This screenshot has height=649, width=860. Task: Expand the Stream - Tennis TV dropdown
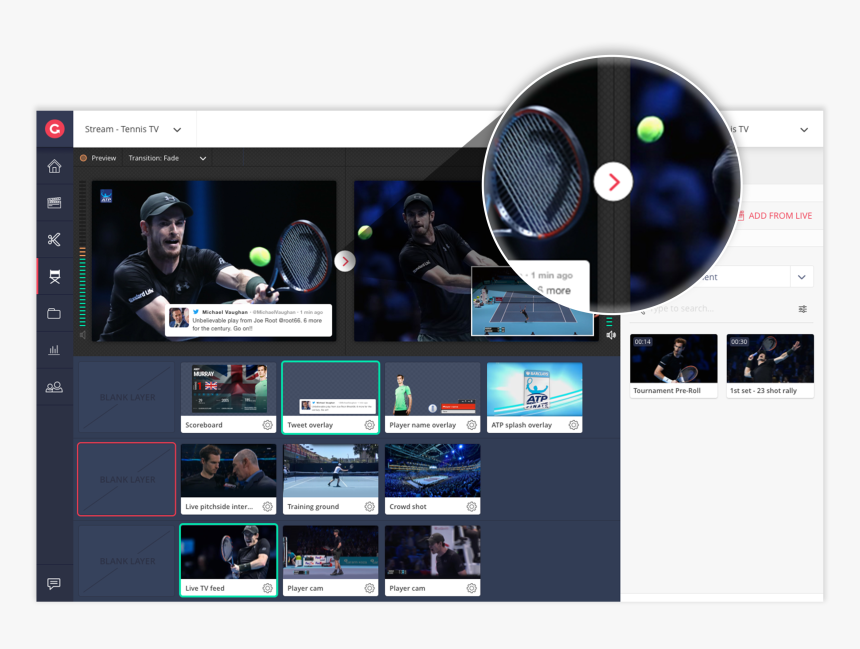tap(177, 130)
